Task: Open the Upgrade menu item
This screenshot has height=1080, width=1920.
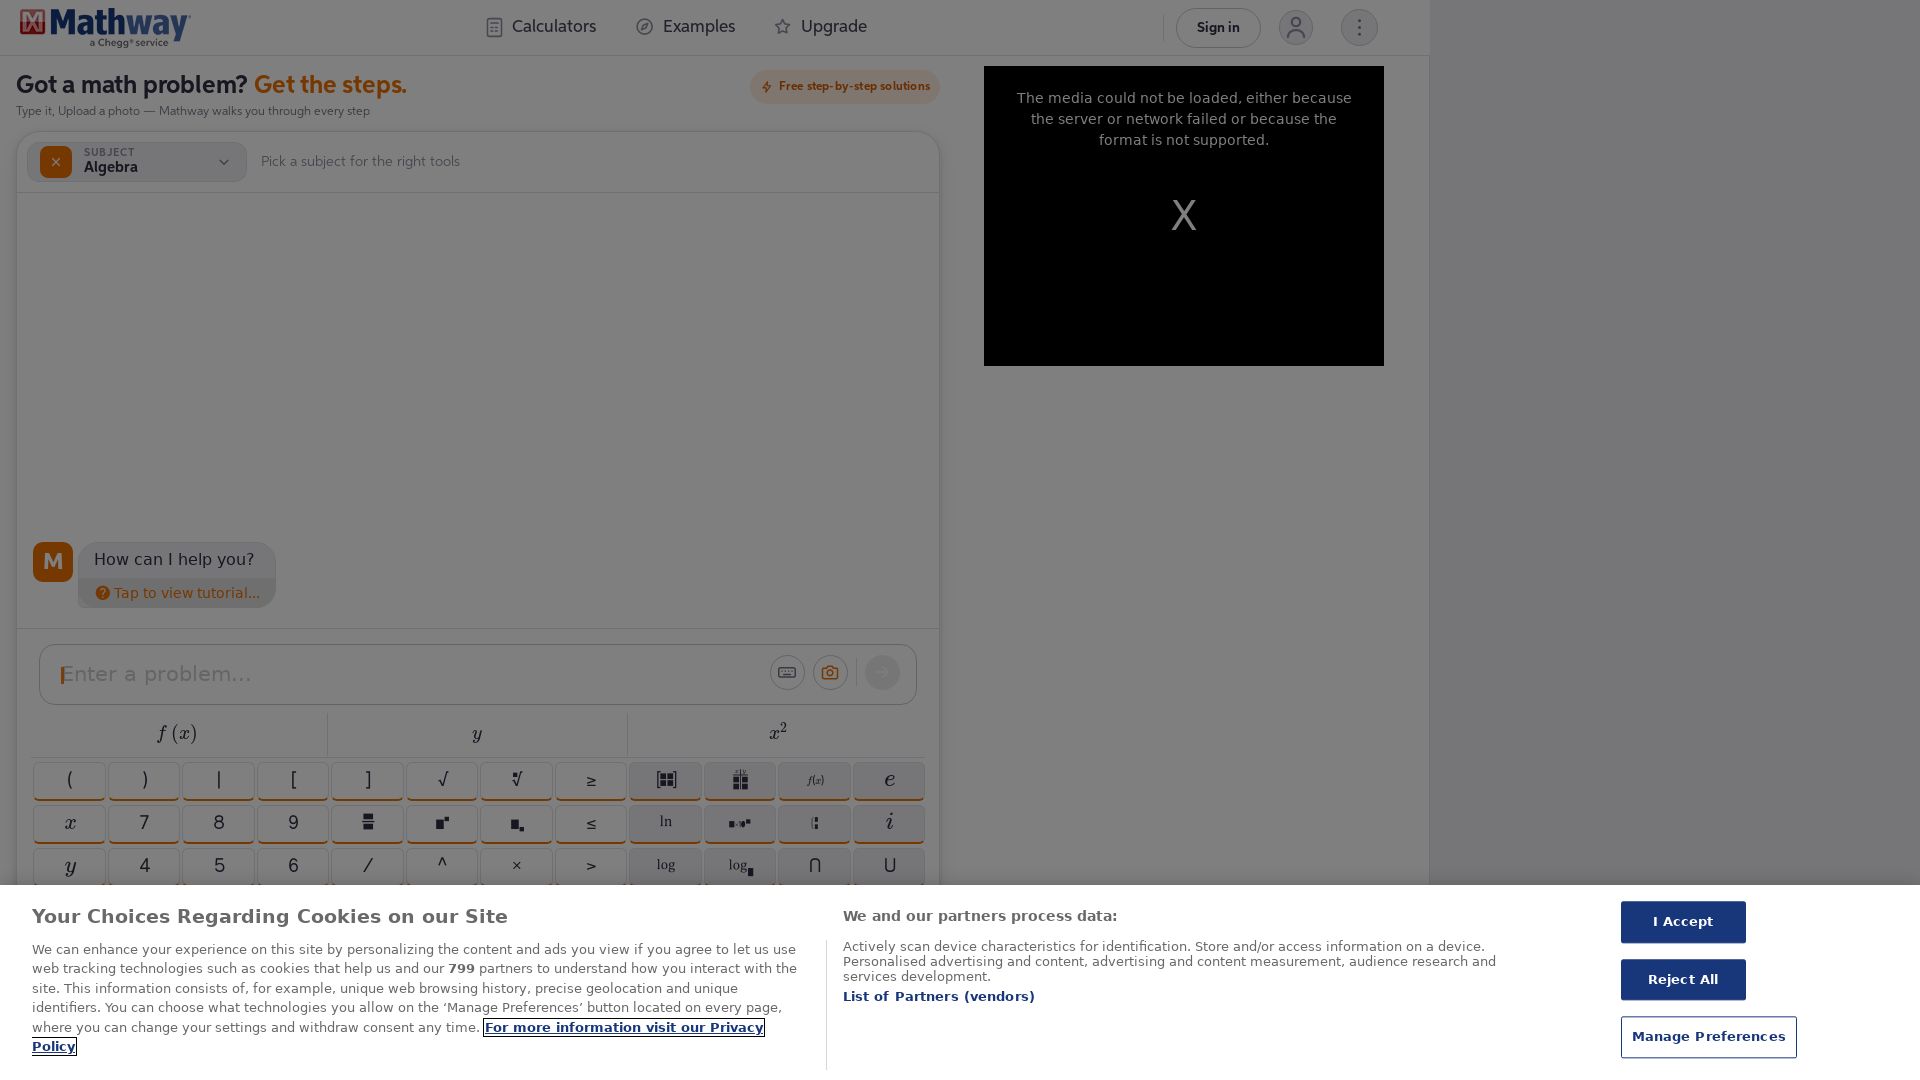Action: (x=821, y=27)
